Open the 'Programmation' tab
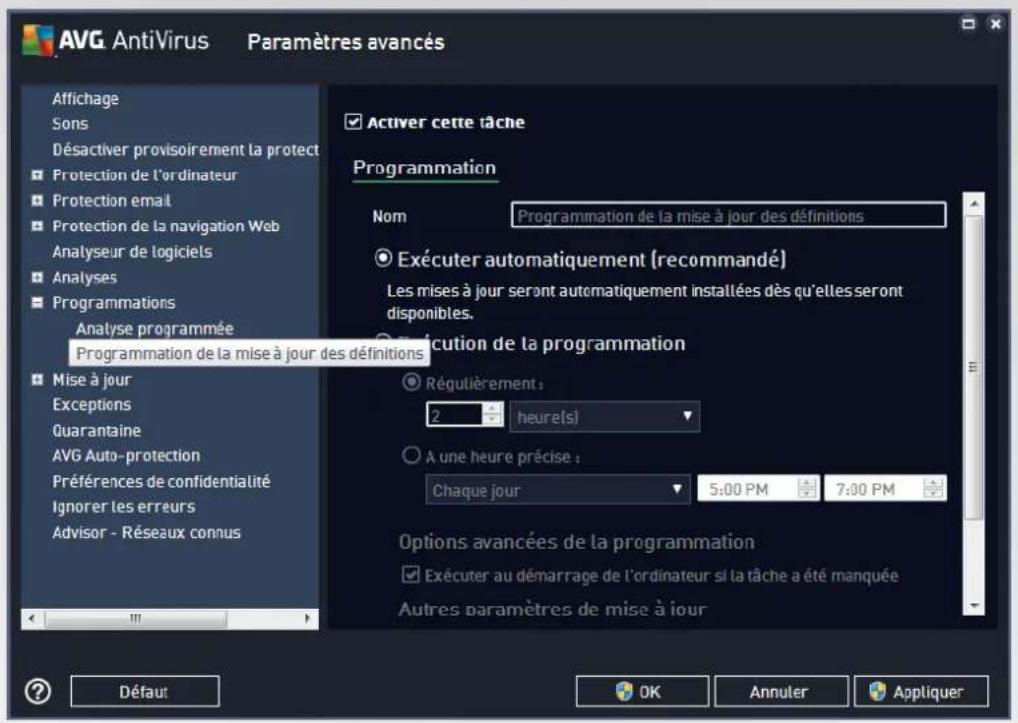Viewport: 1018px width, 723px height. tap(425, 168)
